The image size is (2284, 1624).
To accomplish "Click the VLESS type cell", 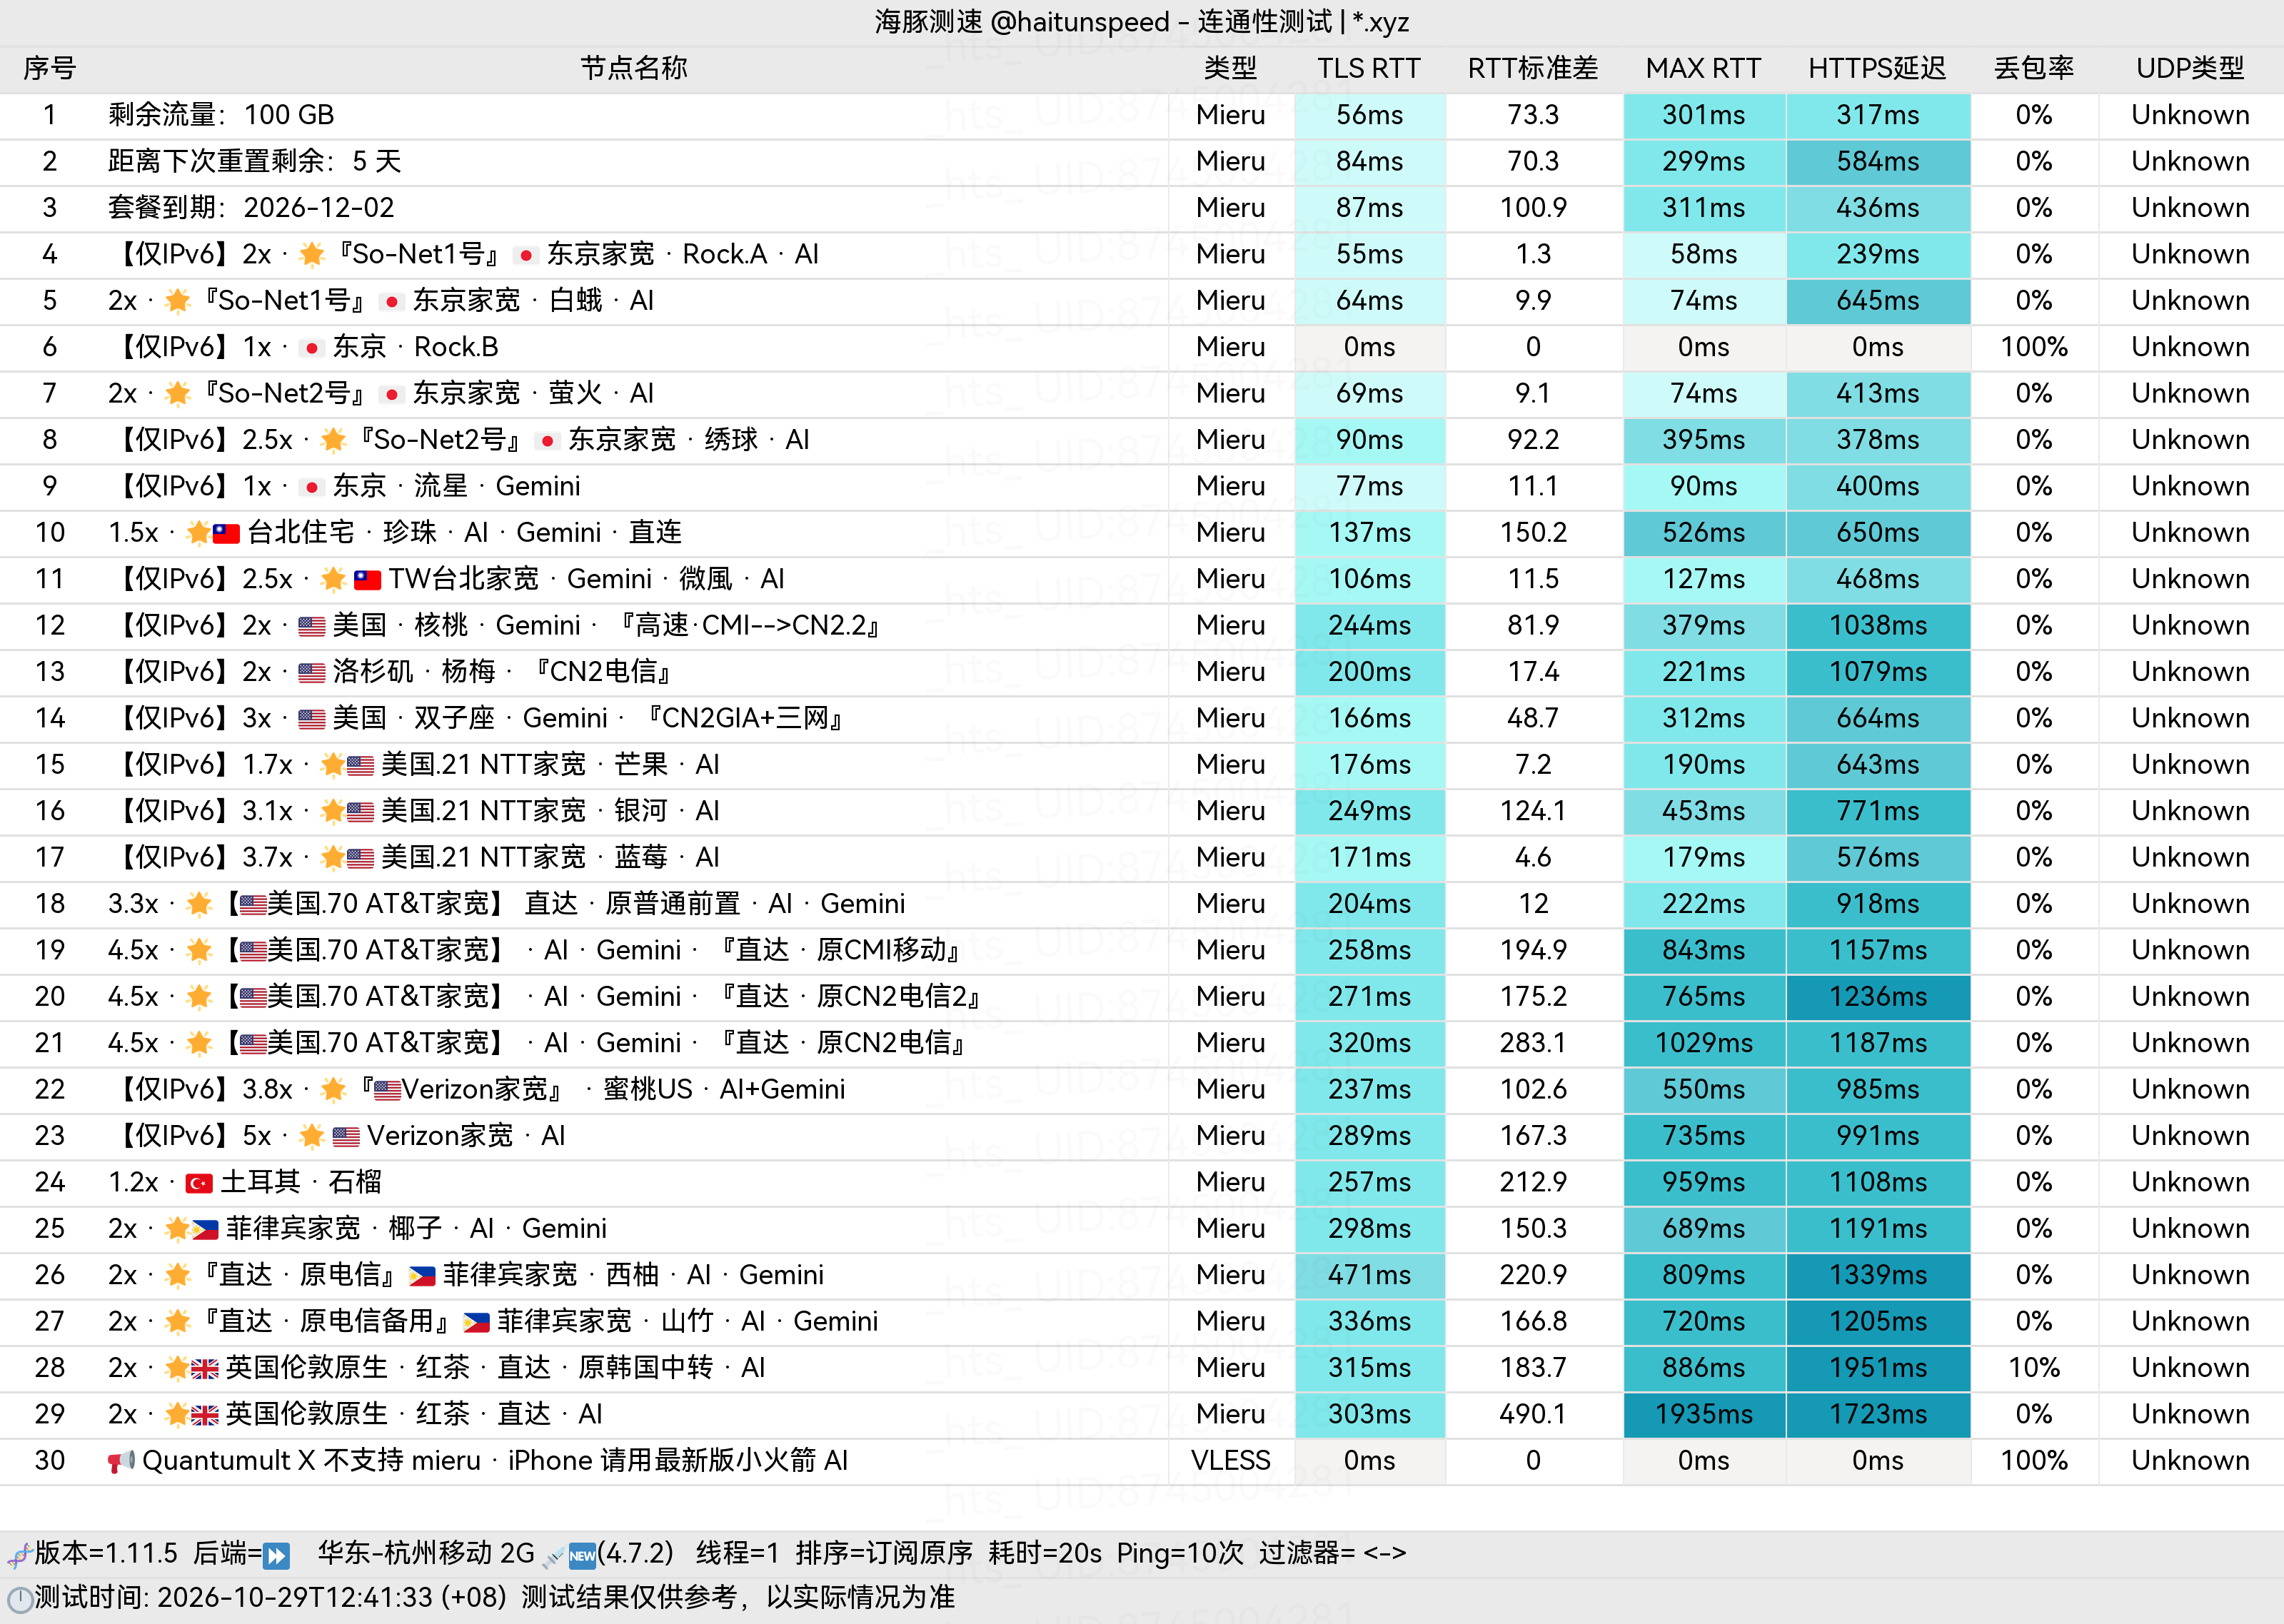I will point(1231,1461).
